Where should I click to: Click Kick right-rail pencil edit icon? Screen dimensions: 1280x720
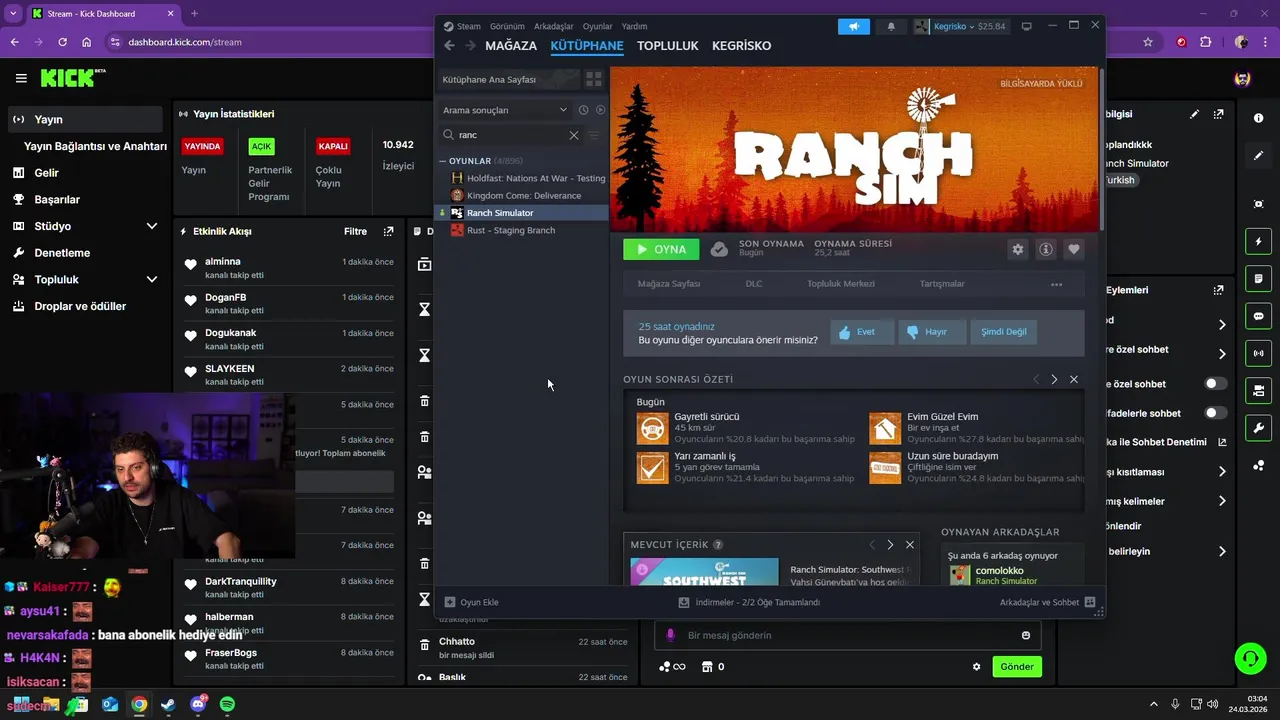coord(1258,156)
